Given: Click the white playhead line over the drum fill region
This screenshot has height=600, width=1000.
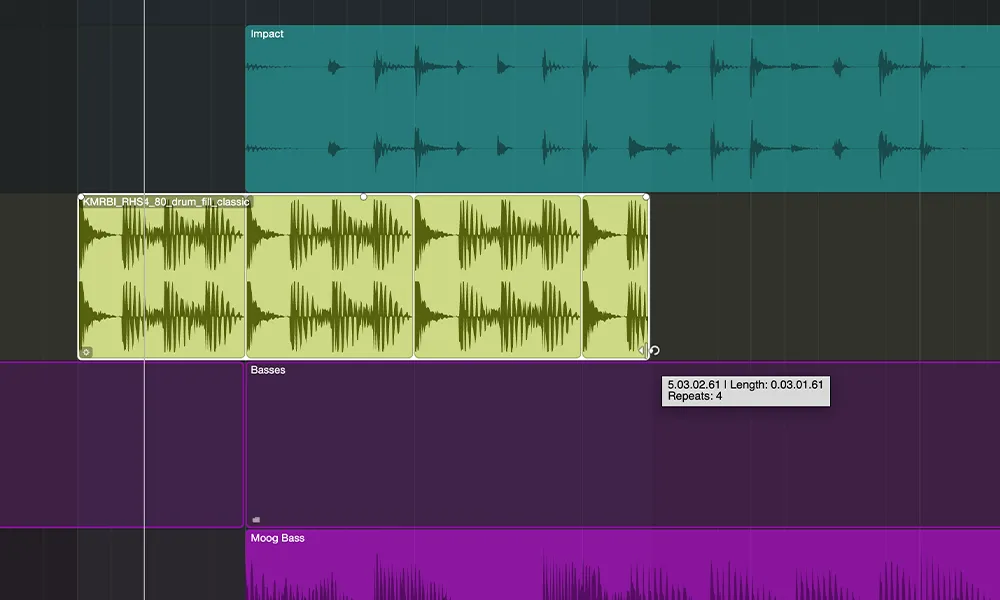Looking at the screenshot, I should tap(144, 277).
